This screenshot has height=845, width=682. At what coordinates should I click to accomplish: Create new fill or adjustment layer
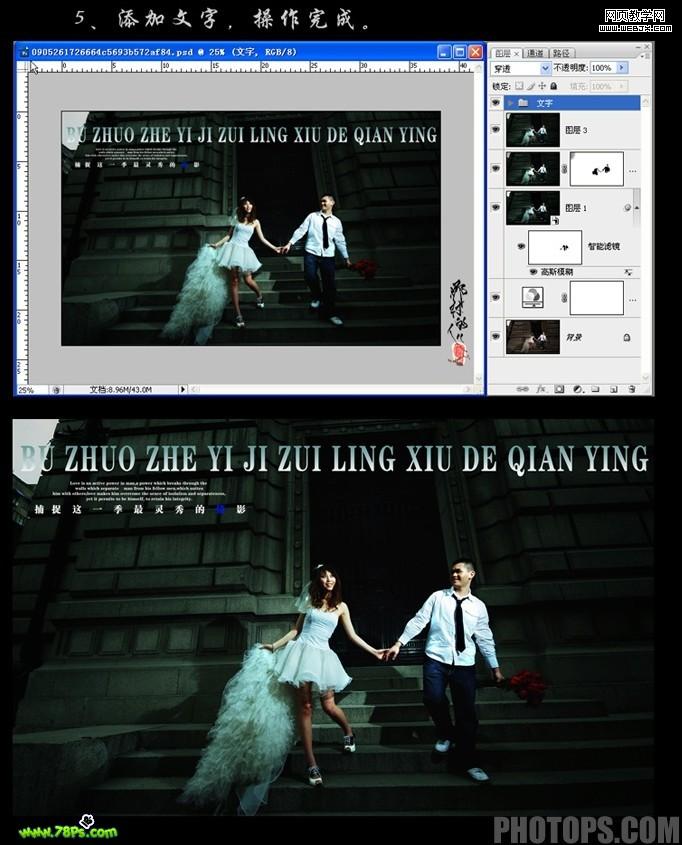click(577, 389)
